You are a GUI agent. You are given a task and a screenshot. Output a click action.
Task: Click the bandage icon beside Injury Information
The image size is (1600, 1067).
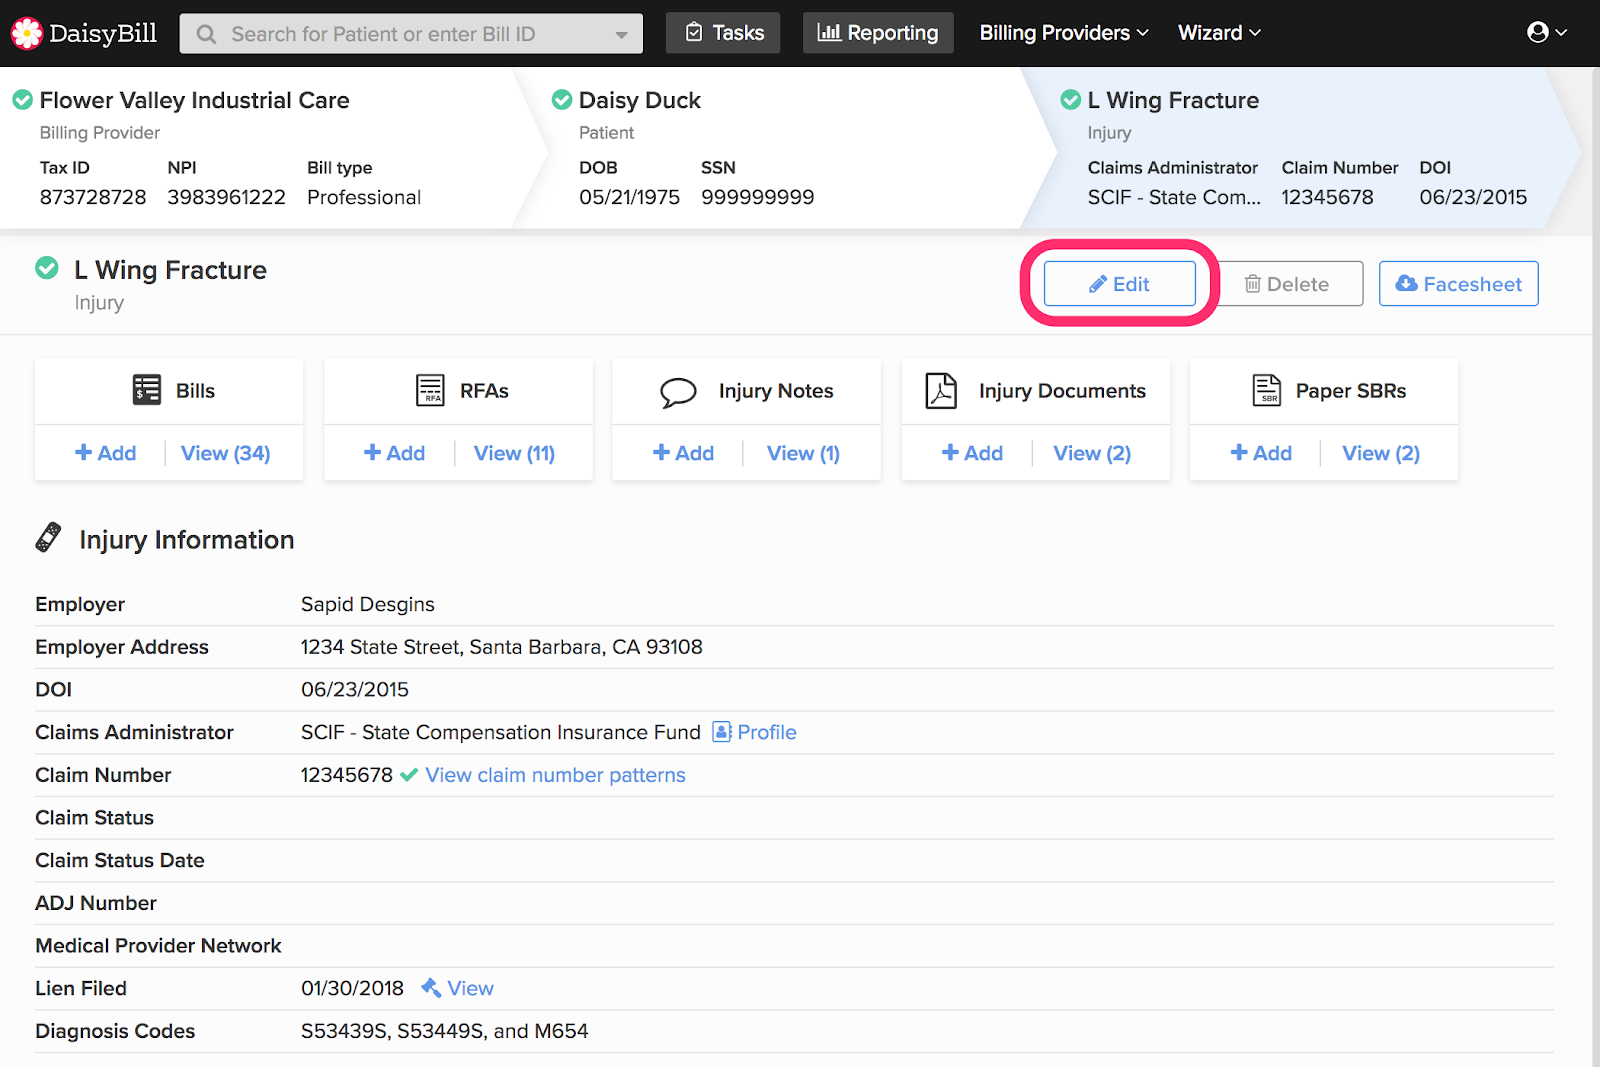point(48,537)
